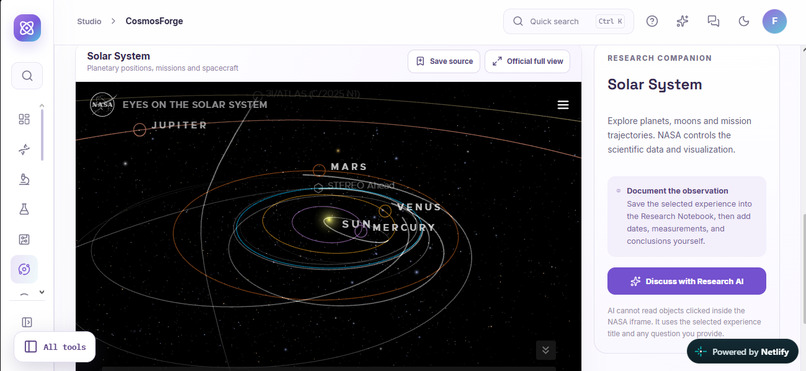Toggle the sidebar panel expand icon

27,322
